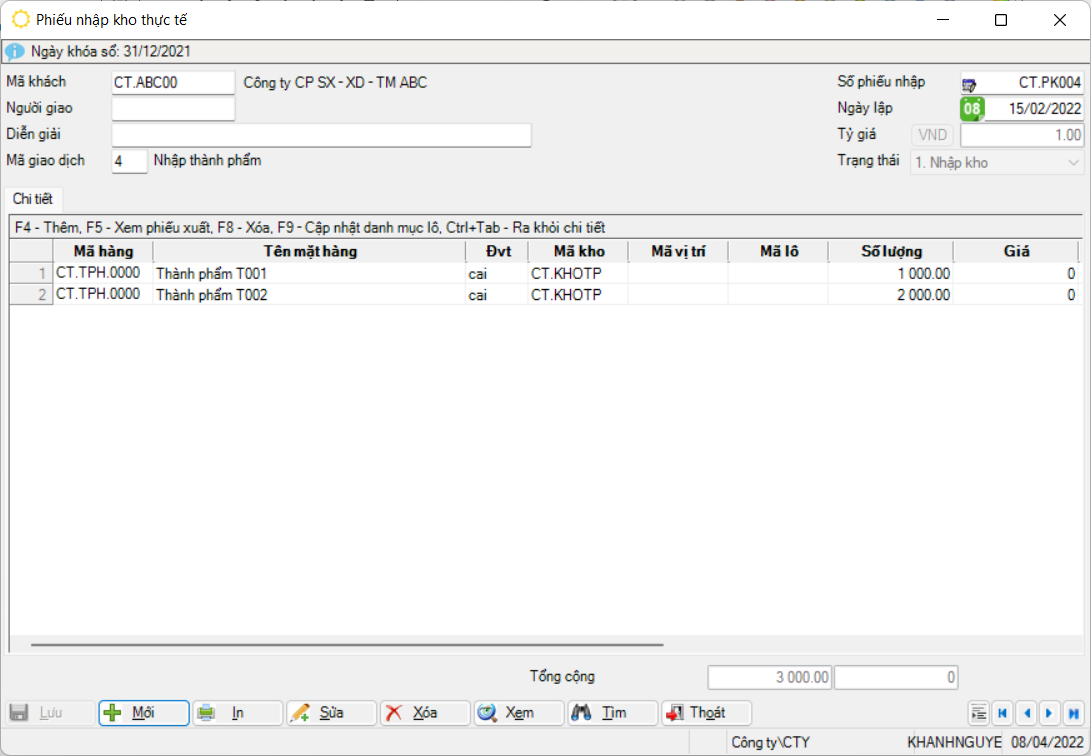The height and width of the screenshot is (756, 1091).
Task: Print the voucher with the In button
Action: (237, 713)
